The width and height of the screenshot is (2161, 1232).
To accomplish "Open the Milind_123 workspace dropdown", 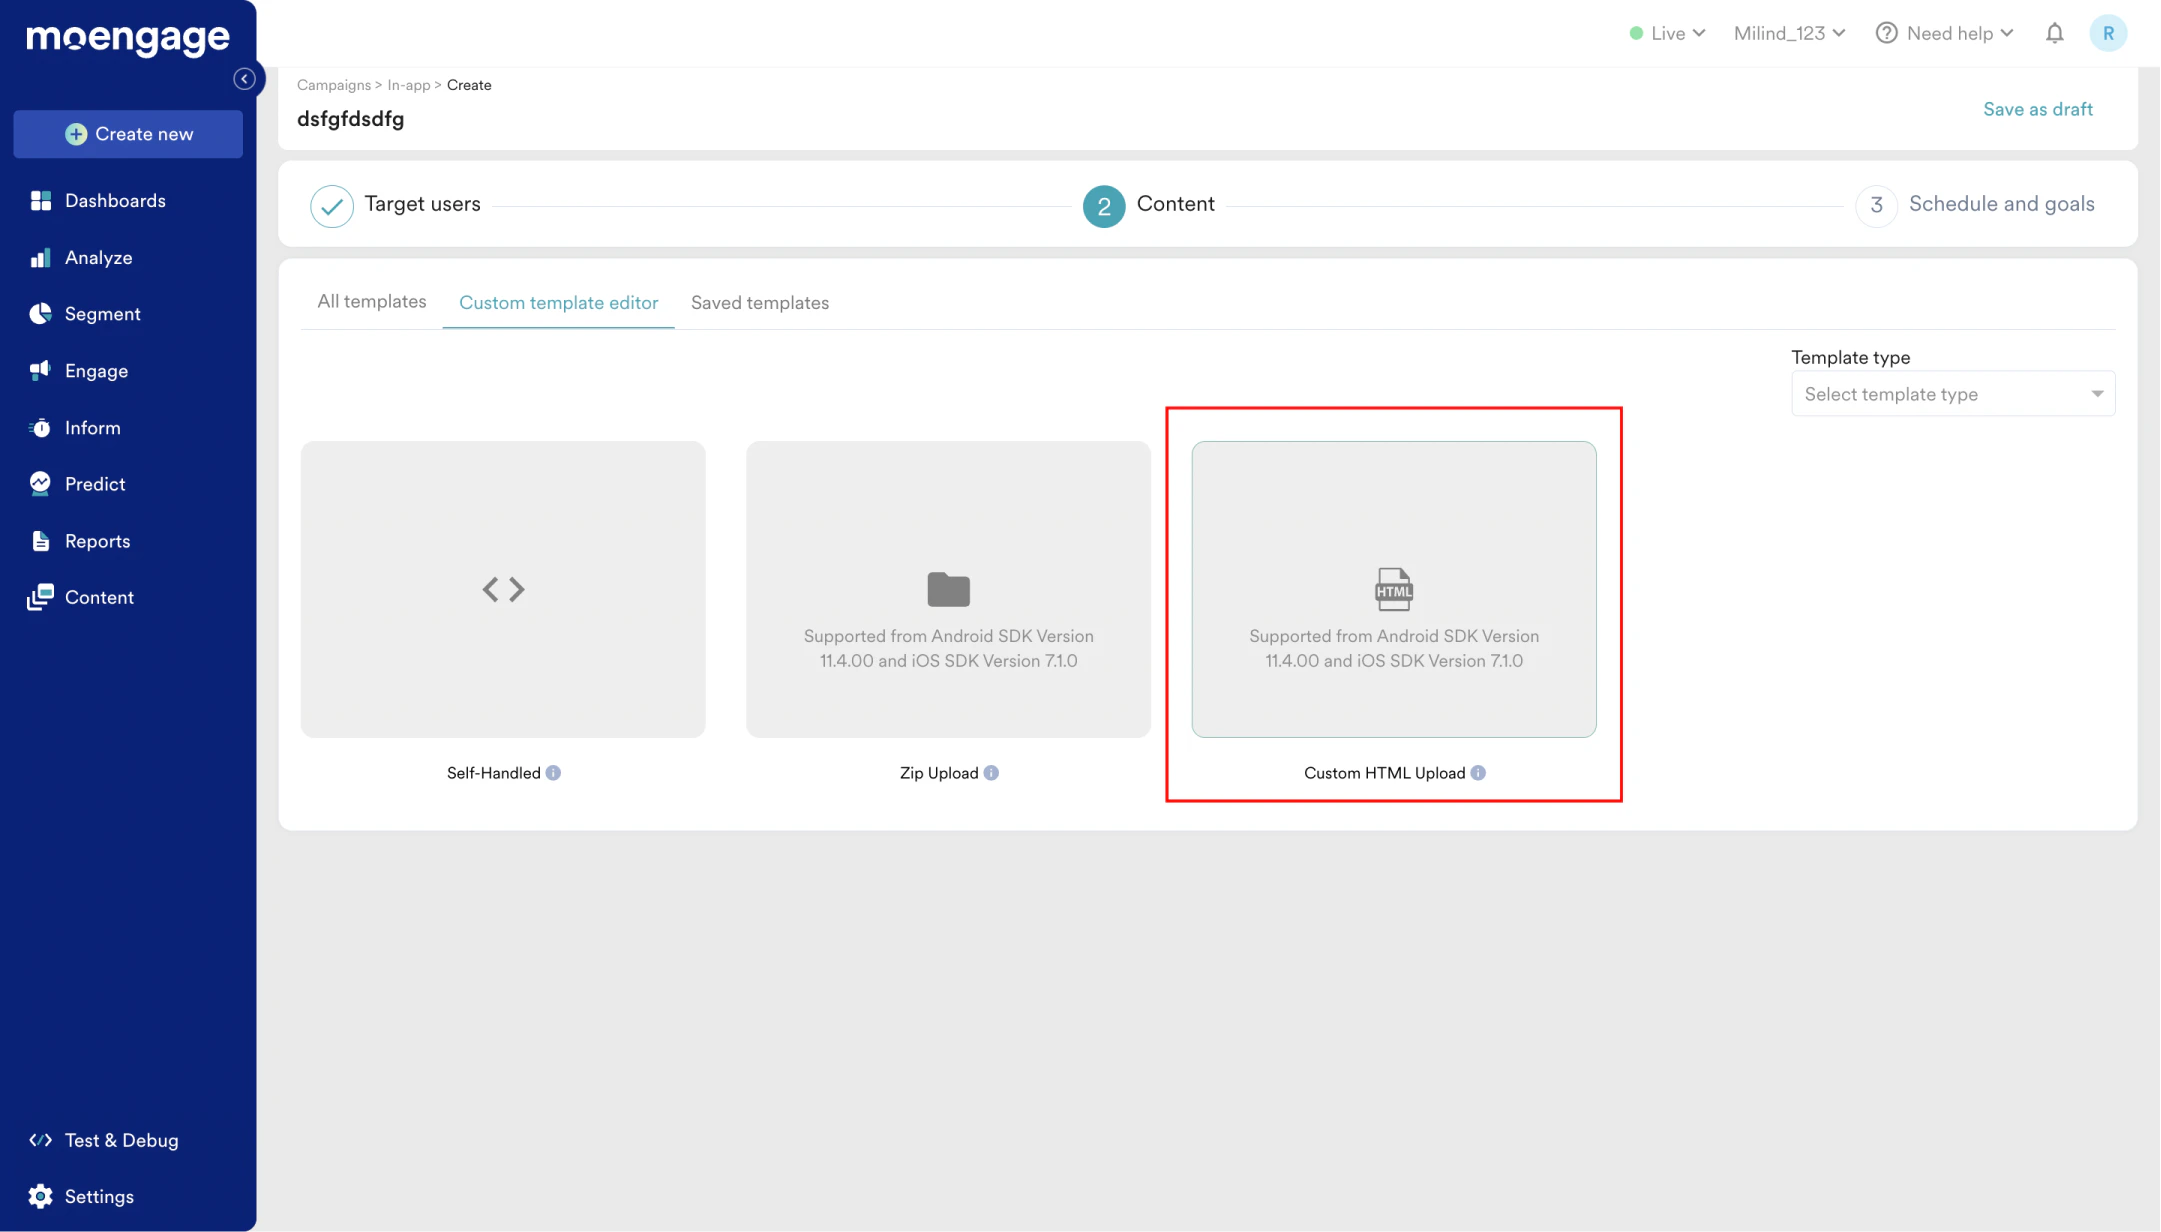I will click(1789, 34).
